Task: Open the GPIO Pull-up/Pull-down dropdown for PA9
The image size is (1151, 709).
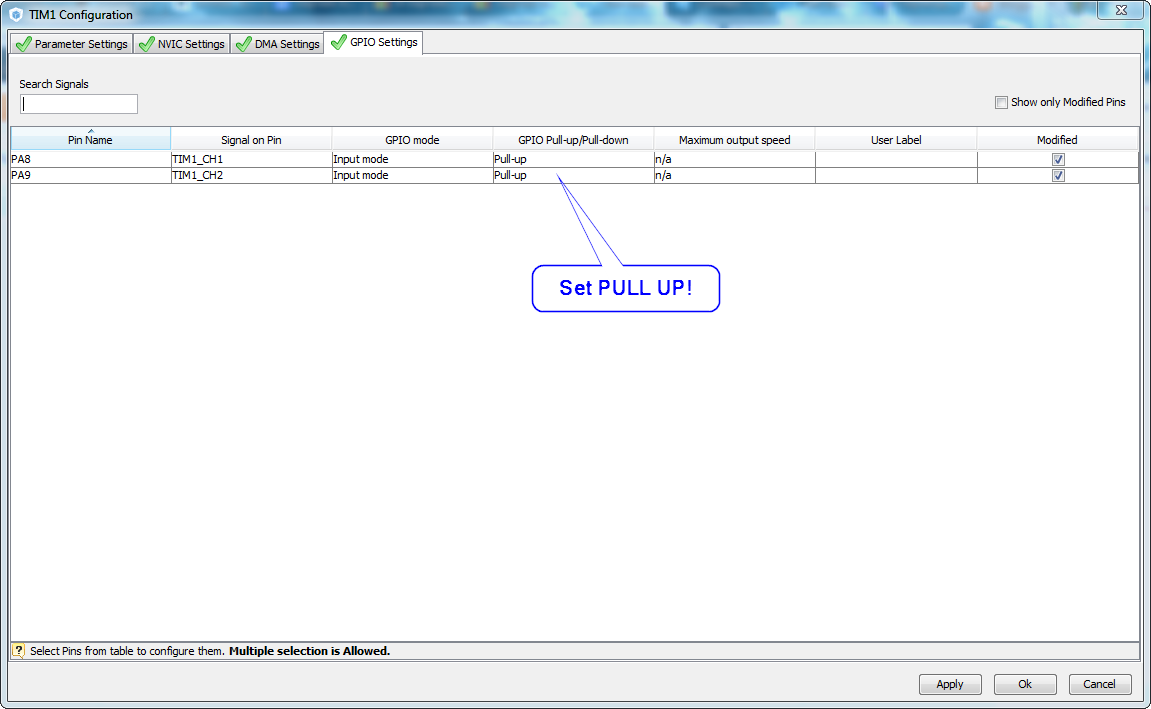Action: [x=571, y=175]
